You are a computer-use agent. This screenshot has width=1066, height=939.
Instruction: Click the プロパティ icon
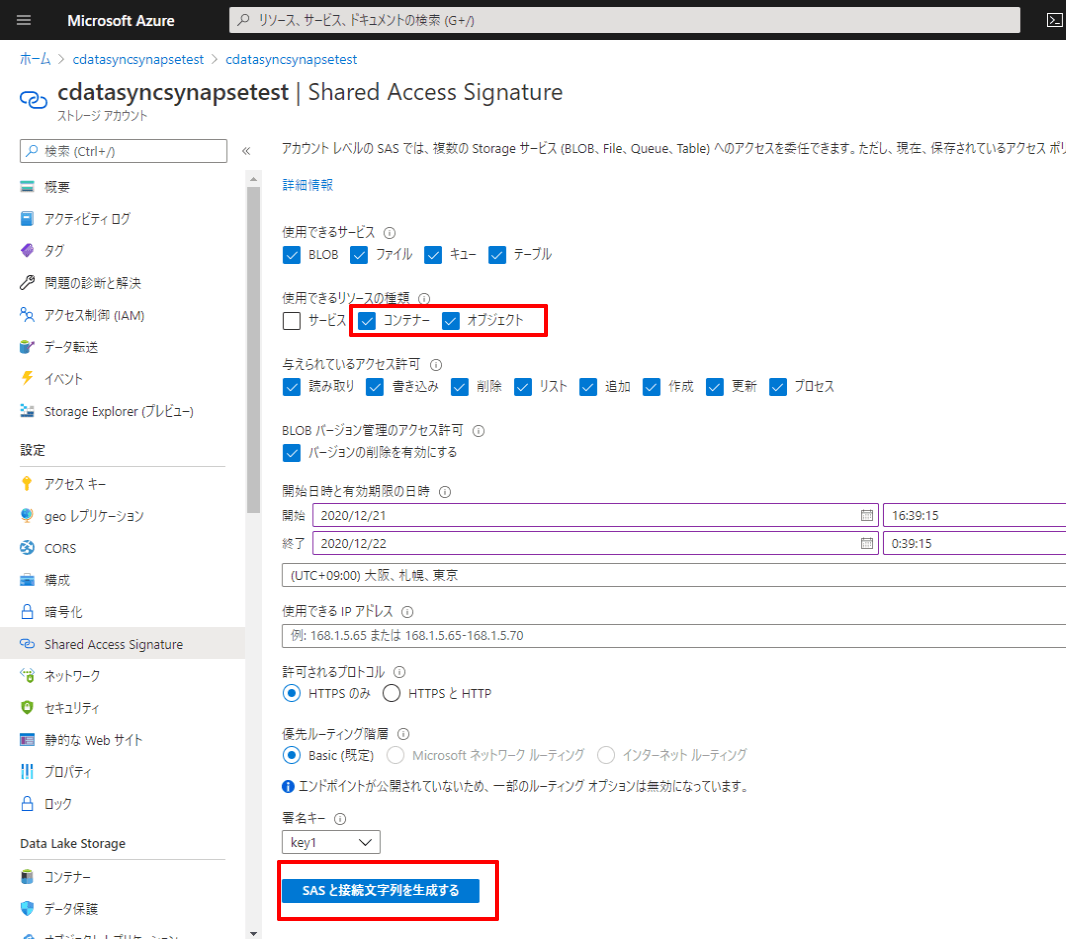pyautogui.click(x=27, y=771)
